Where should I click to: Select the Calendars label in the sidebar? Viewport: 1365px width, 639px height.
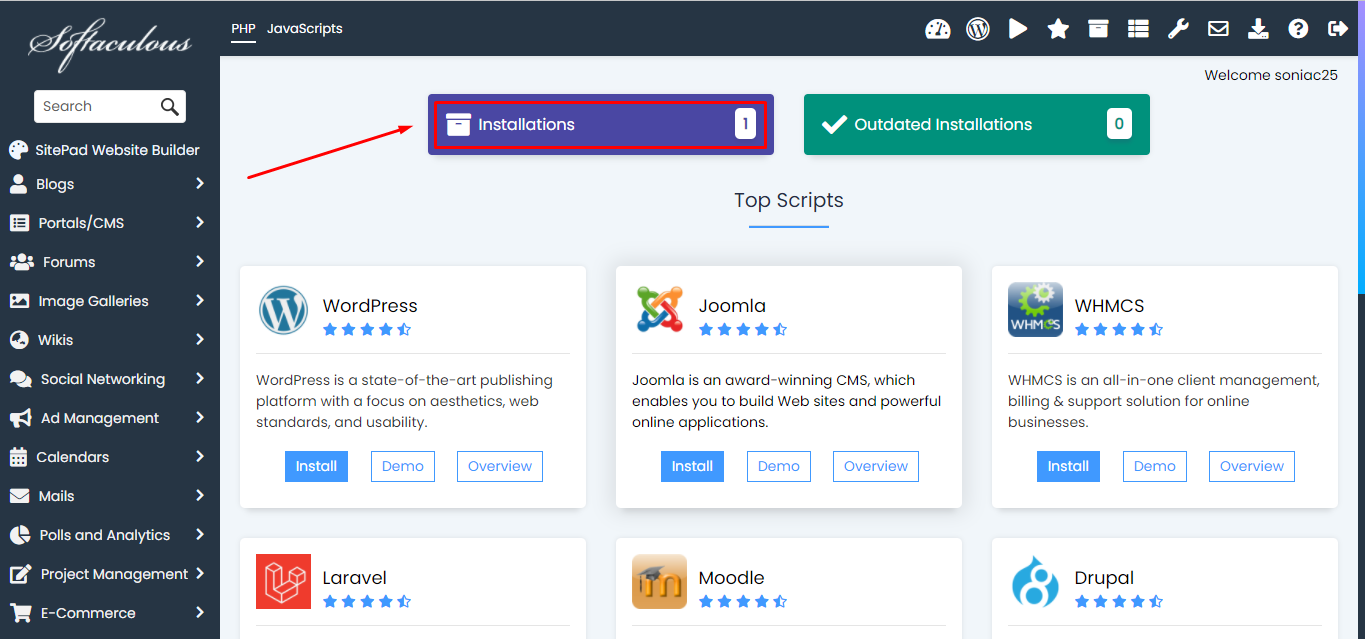(73, 457)
